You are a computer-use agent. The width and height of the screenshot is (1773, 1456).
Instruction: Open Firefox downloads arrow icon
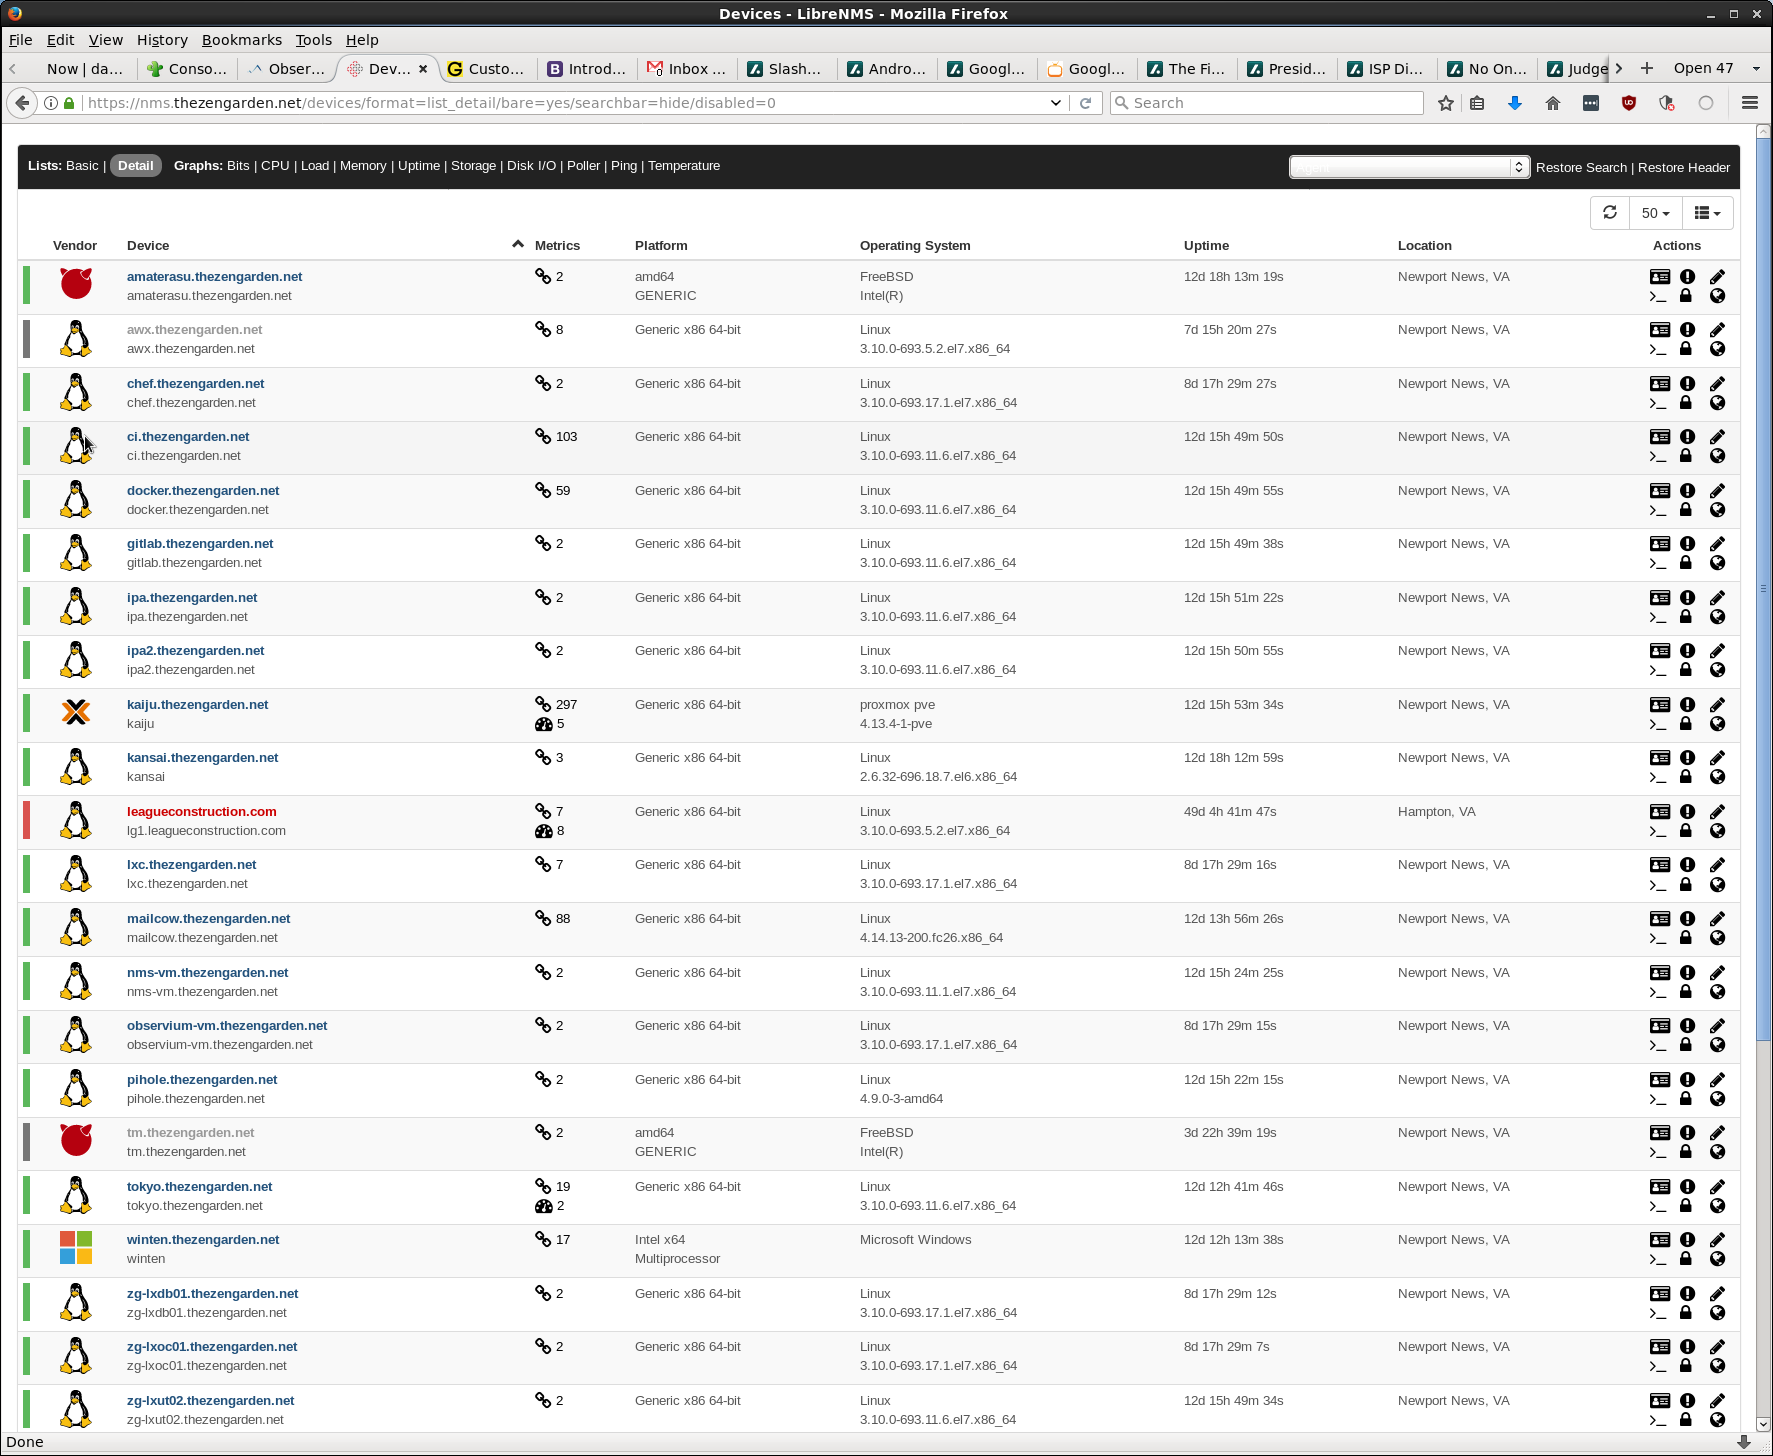1515,103
